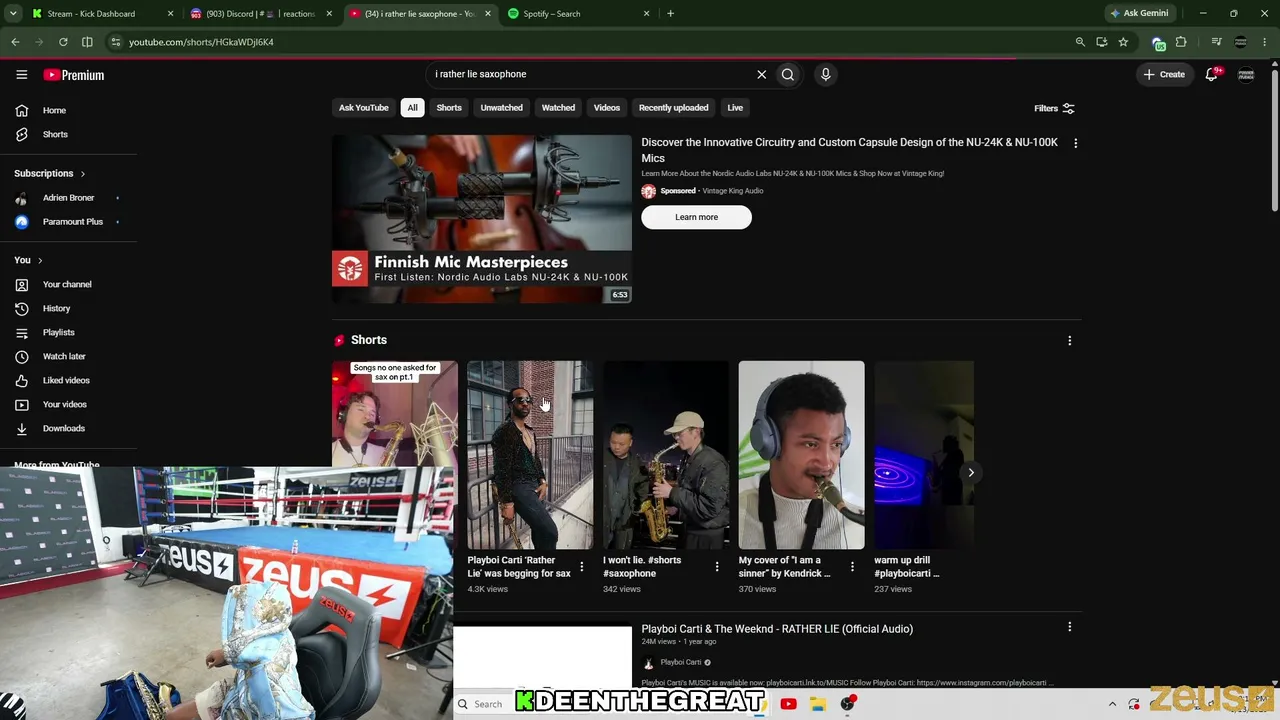Open the Finnish Mic Masterpieces ad thumbnail
The height and width of the screenshot is (720, 1280).
(x=482, y=219)
